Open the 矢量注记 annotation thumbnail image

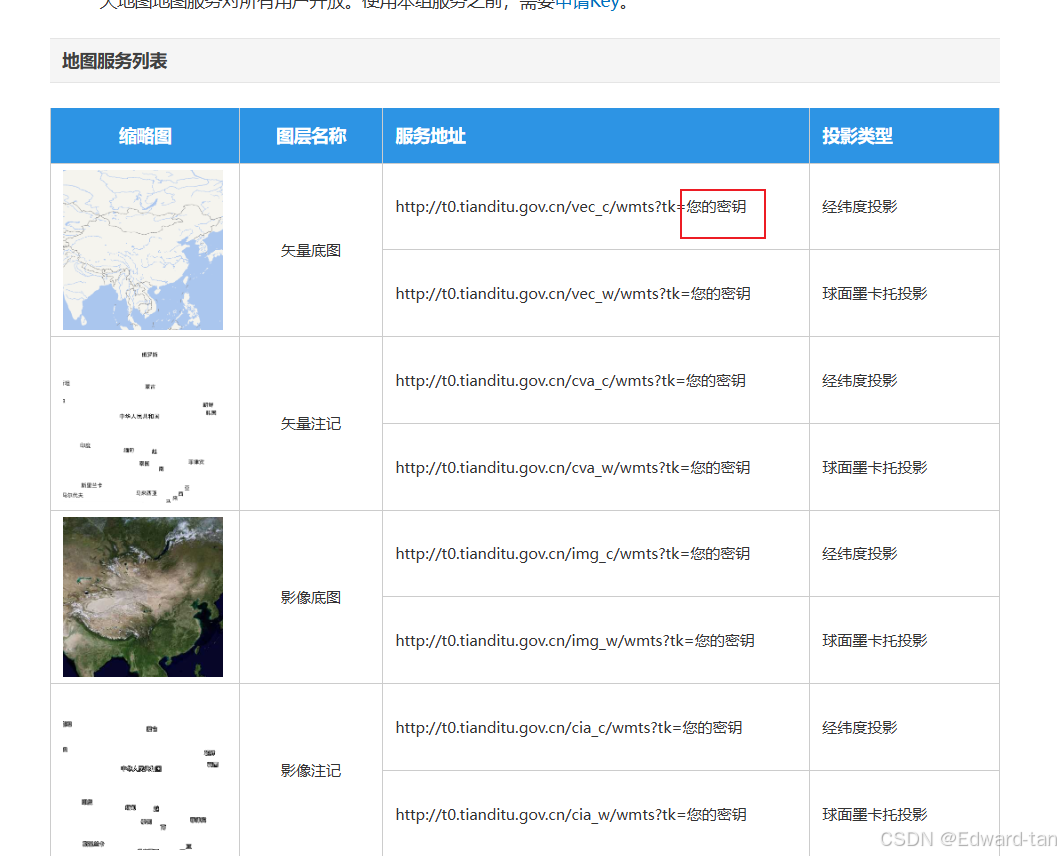tap(143, 424)
